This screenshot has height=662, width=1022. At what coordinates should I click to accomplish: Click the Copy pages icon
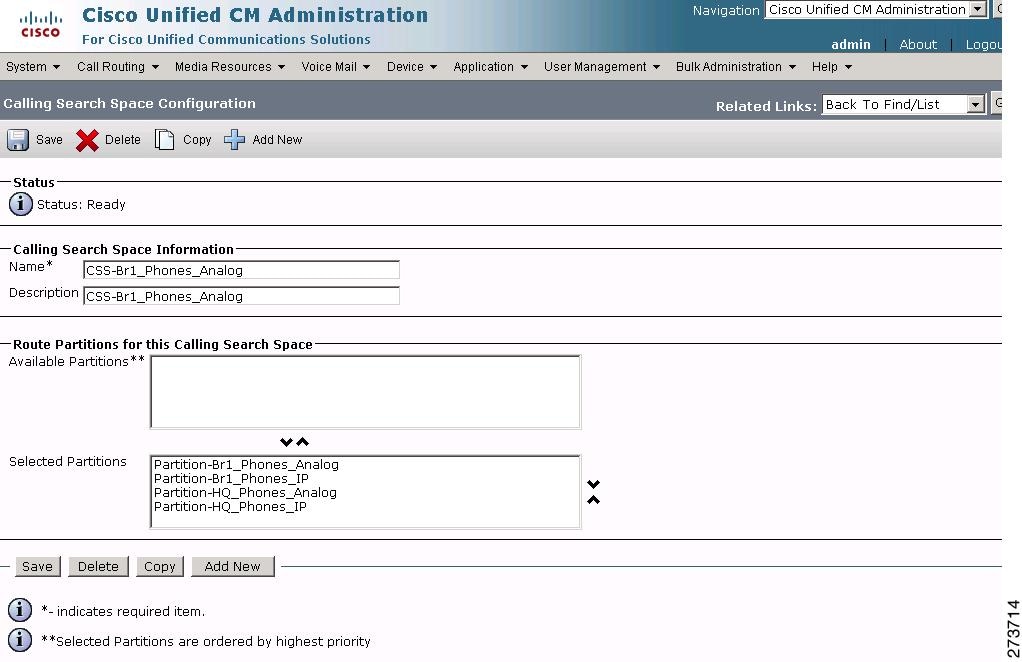(x=164, y=139)
